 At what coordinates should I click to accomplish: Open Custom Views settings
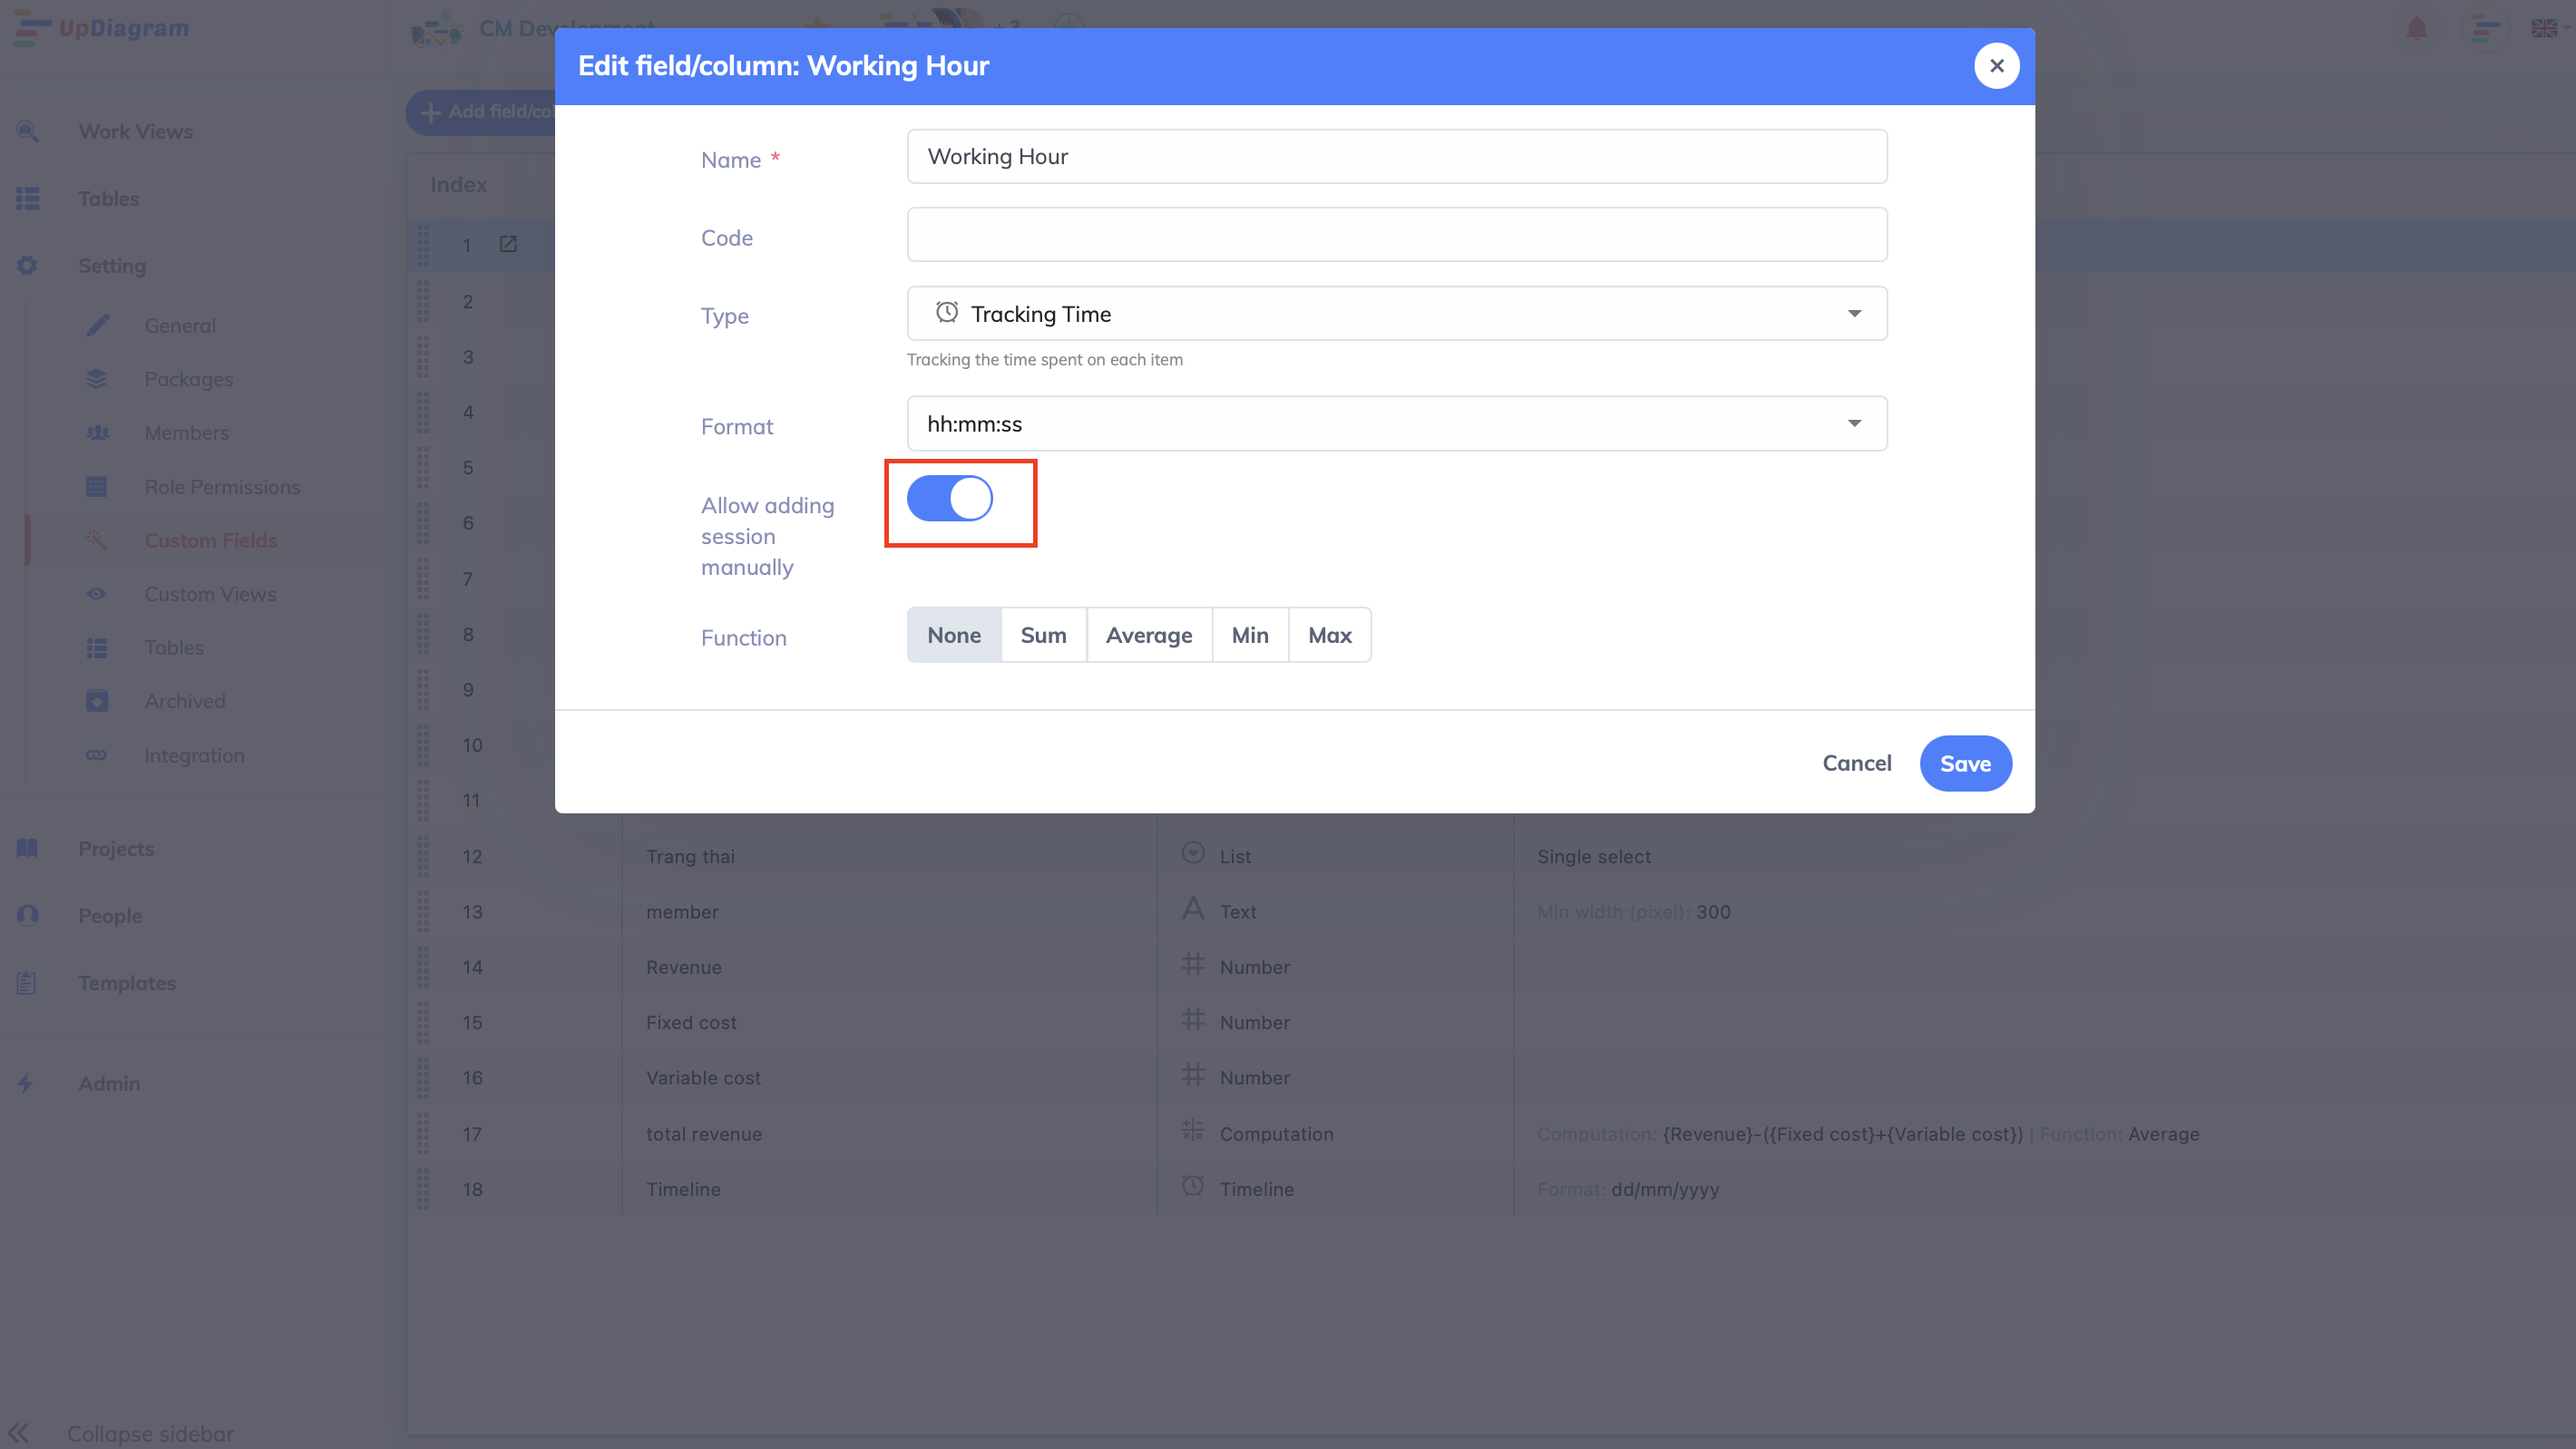point(210,594)
